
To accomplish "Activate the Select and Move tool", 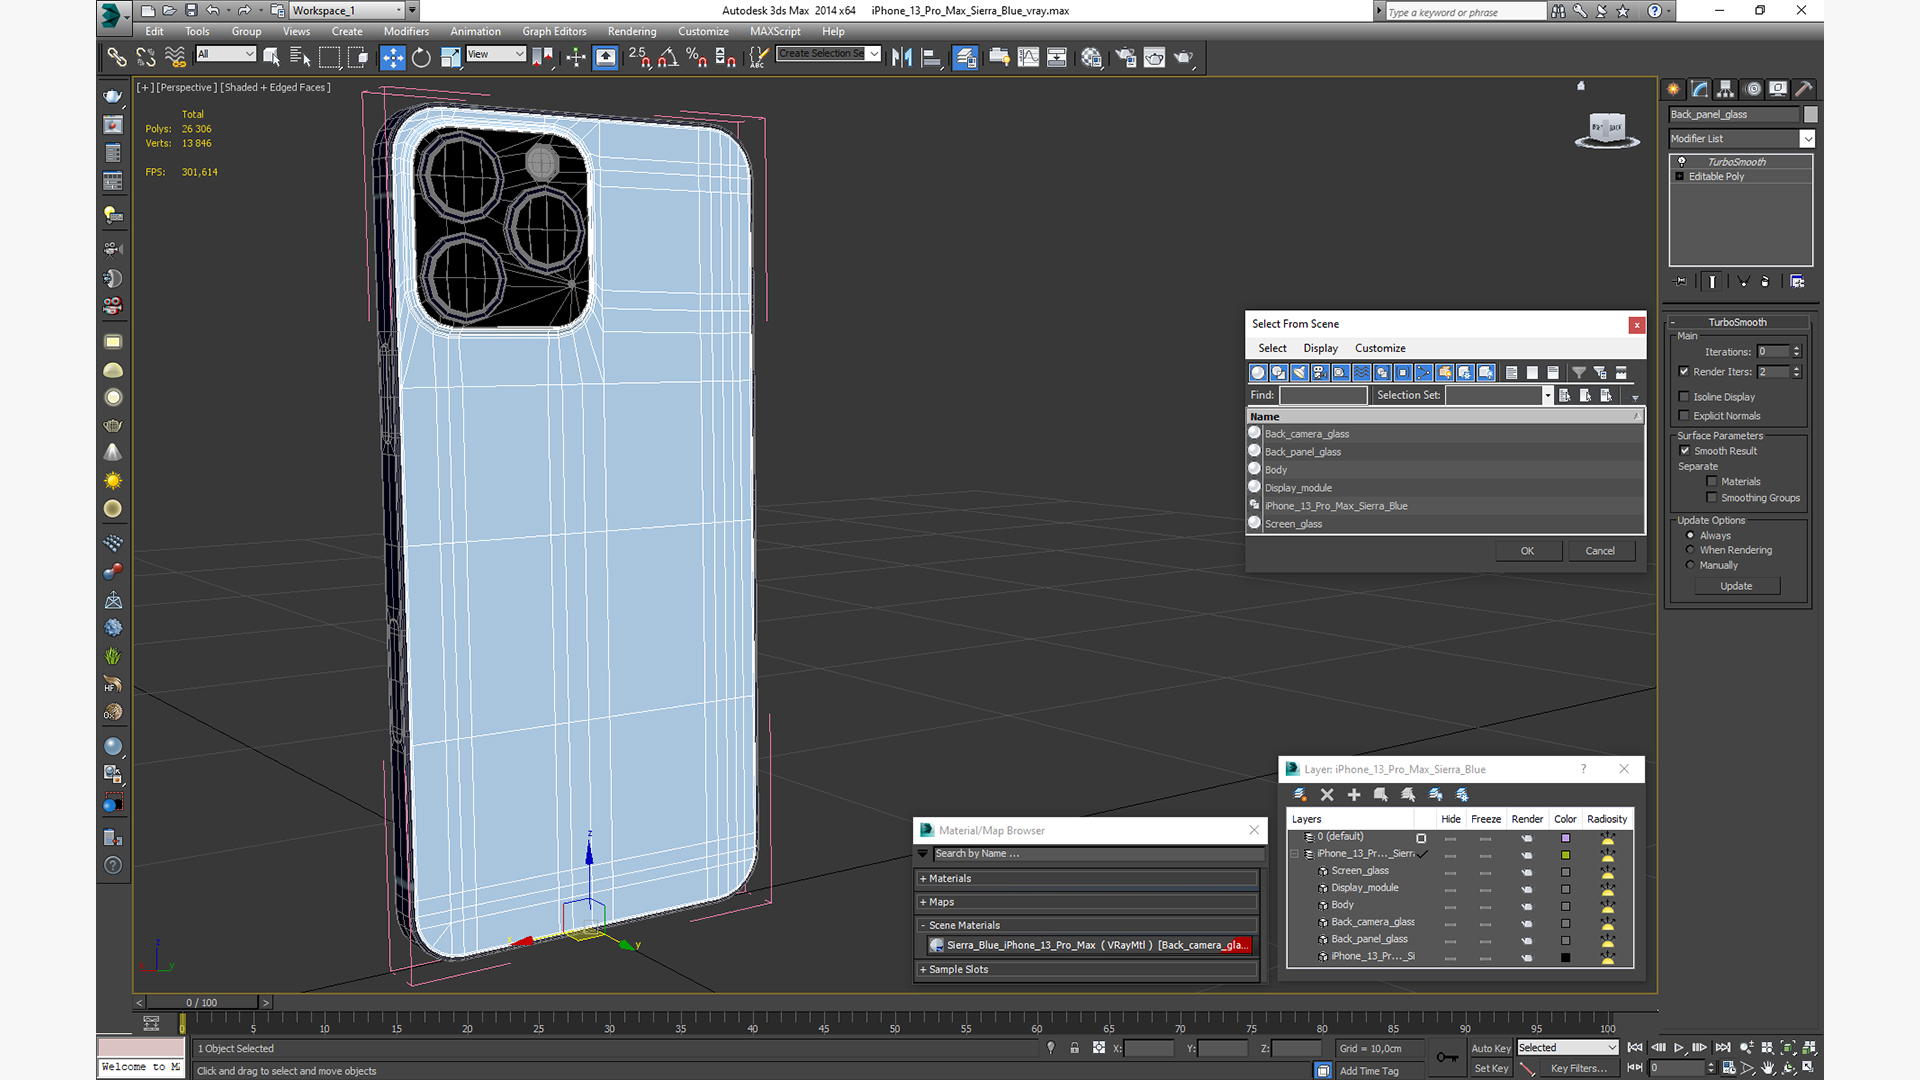I will (x=392, y=57).
